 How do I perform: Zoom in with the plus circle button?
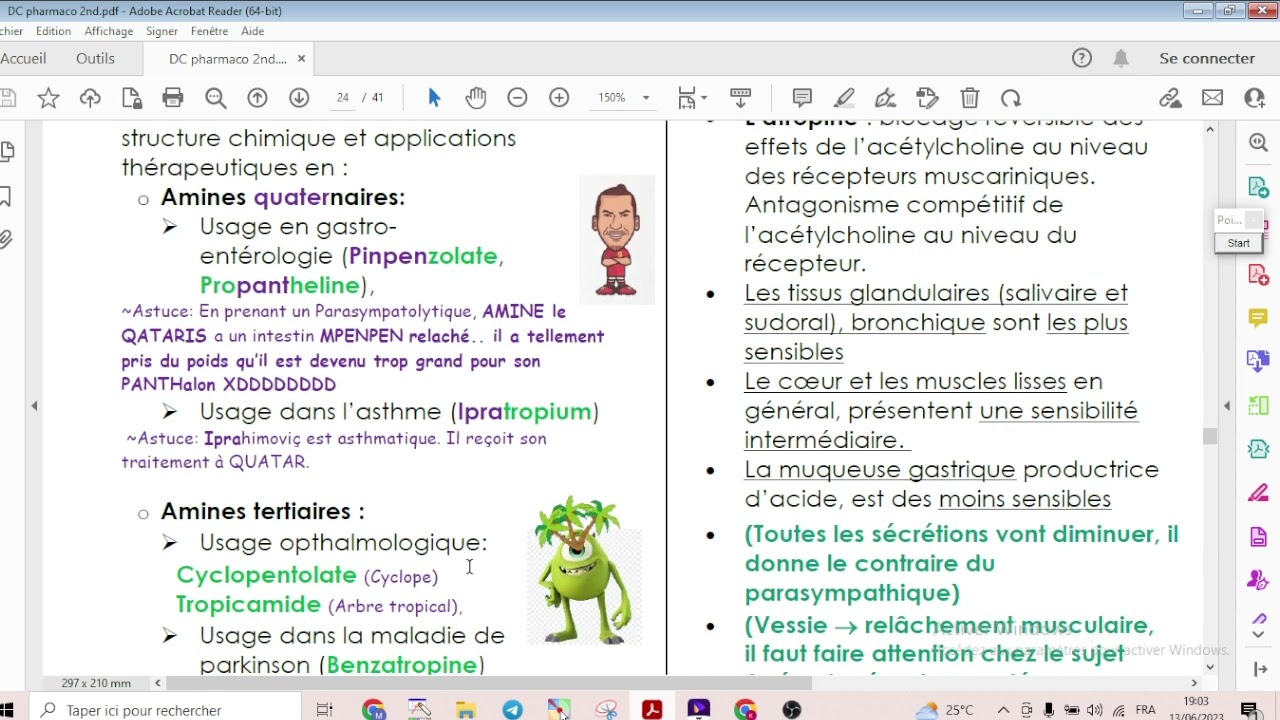(x=559, y=98)
